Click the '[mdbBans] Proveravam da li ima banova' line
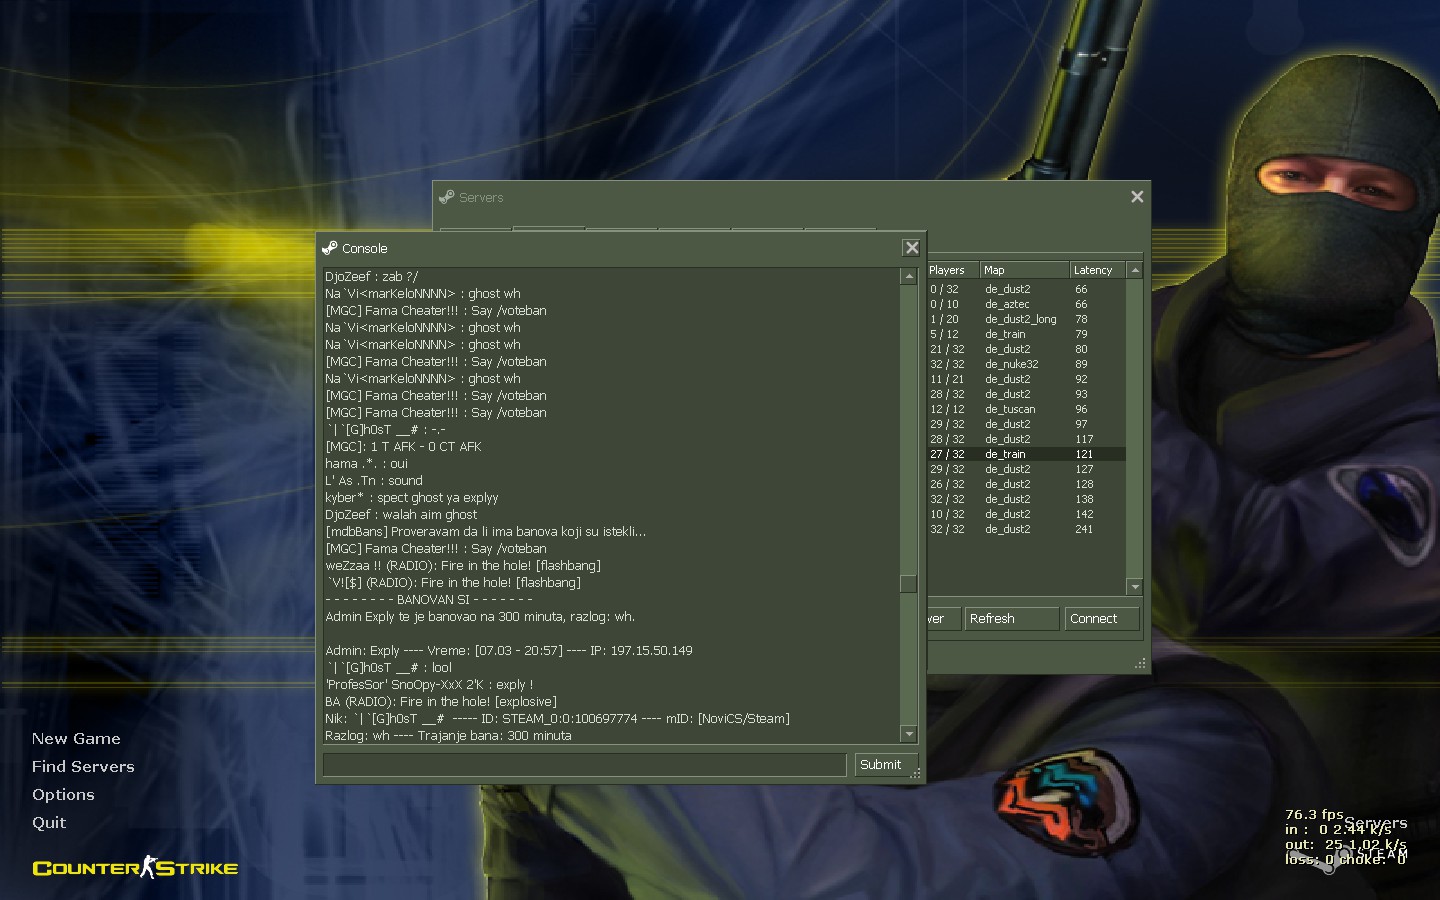Screen dimensions: 1440x900 [x=486, y=532]
